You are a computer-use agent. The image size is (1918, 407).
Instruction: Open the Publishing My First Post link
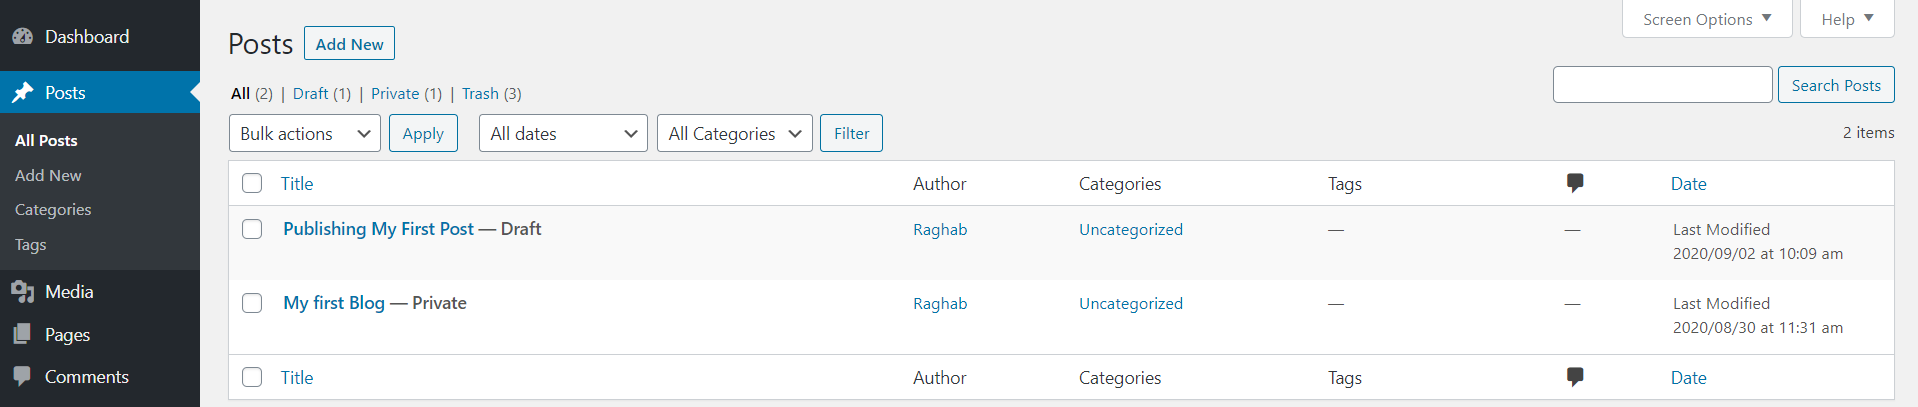pos(378,229)
